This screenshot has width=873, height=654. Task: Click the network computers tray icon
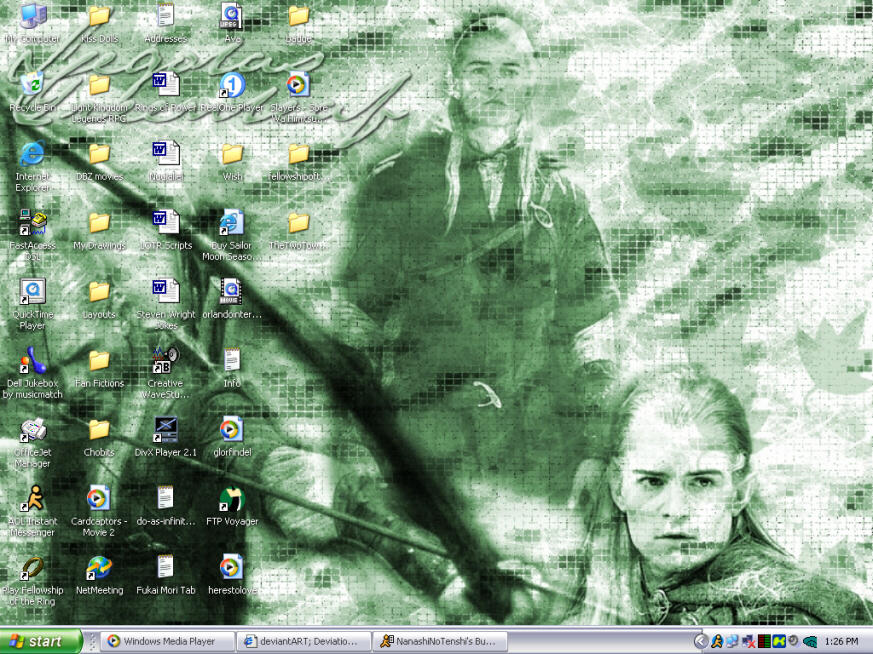click(x=733, y=641)
